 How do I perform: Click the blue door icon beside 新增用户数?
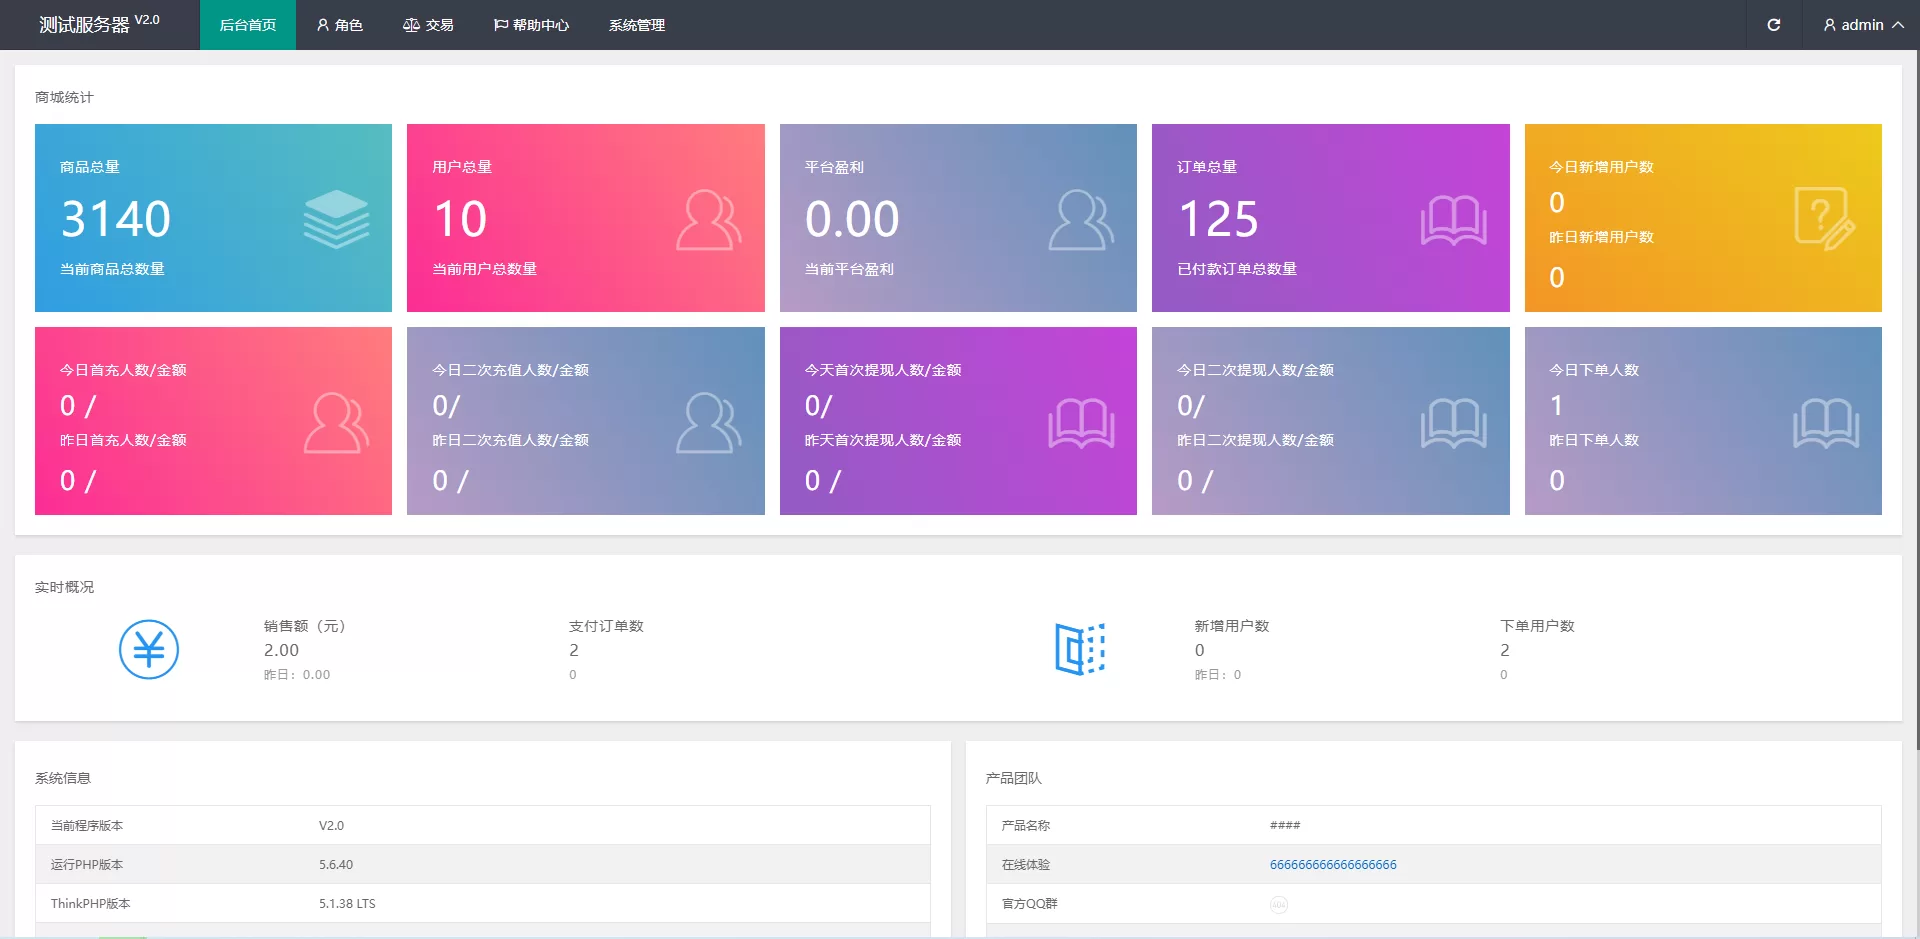(x=1080, y=650)
